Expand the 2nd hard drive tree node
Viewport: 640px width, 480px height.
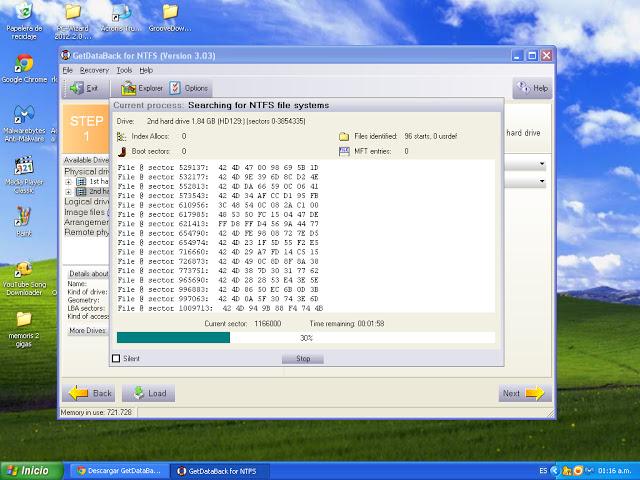[69, 190]
